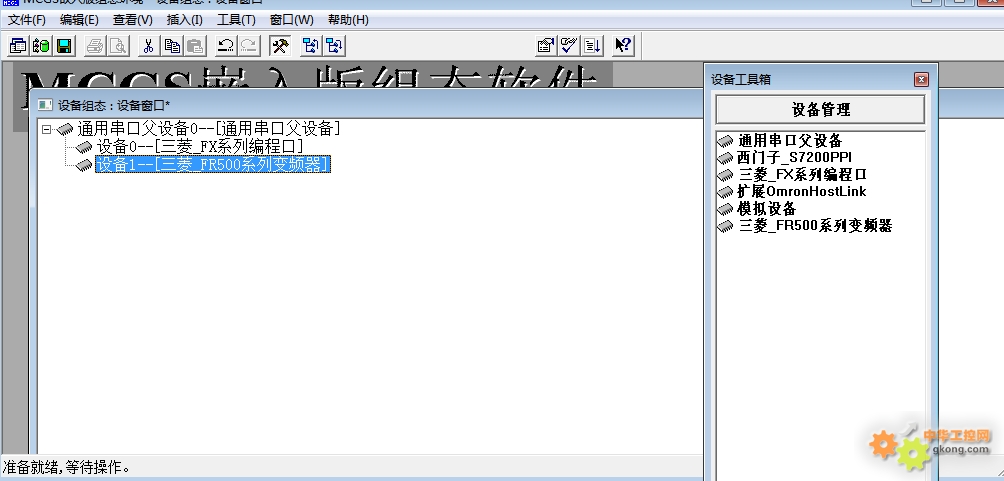
Task: Click the Redo arrow icon
Action: (x=248, y=45)
